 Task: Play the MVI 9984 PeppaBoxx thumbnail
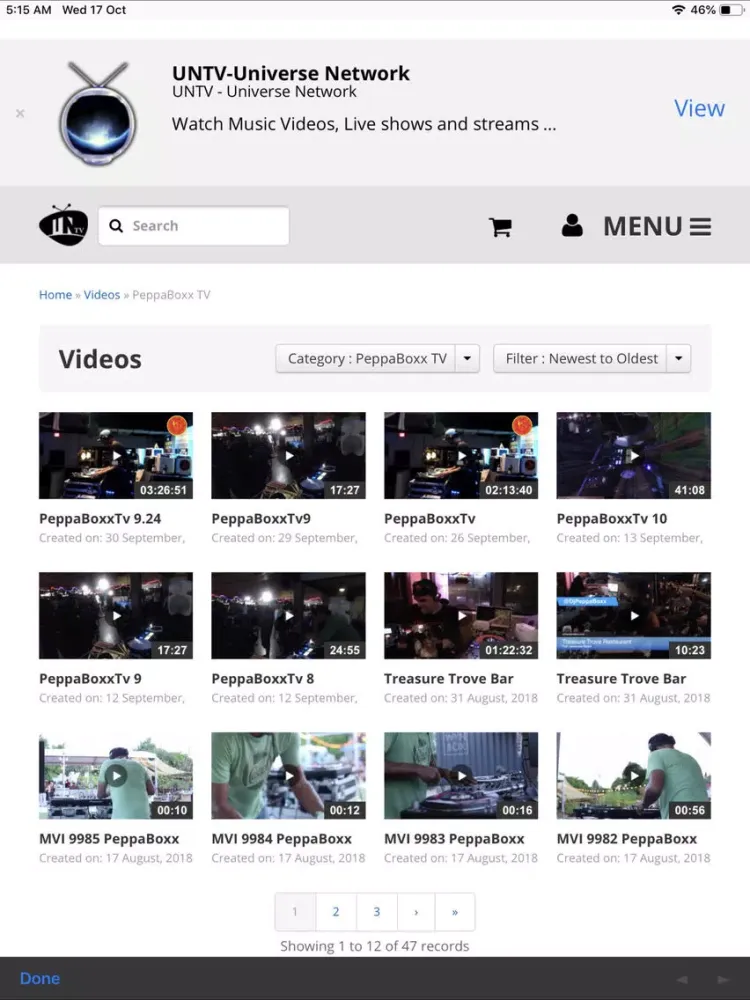tap(289, 776)
